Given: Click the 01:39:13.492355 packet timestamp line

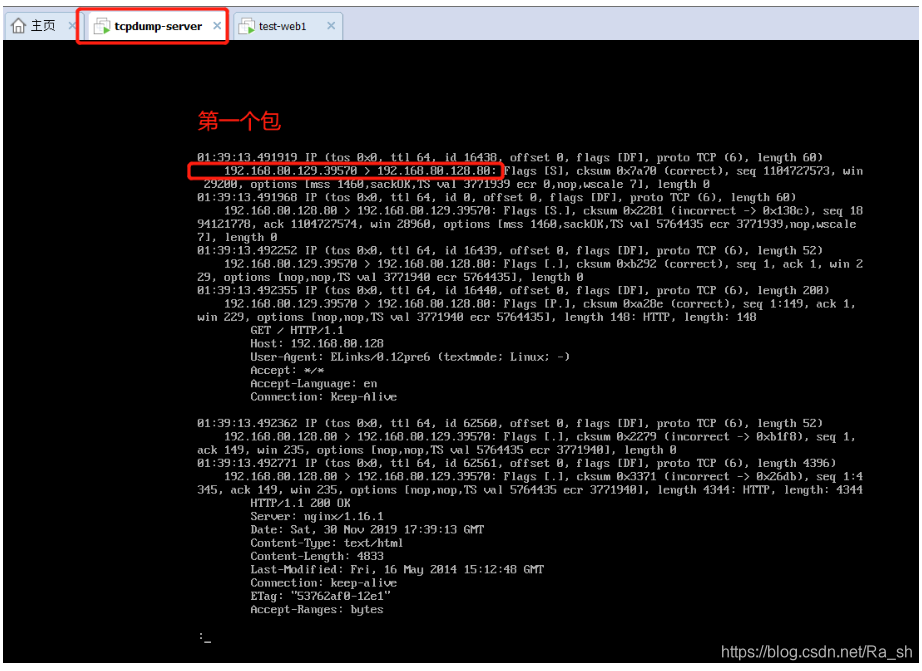Looking at the screenshot, I should coord(513,291).
